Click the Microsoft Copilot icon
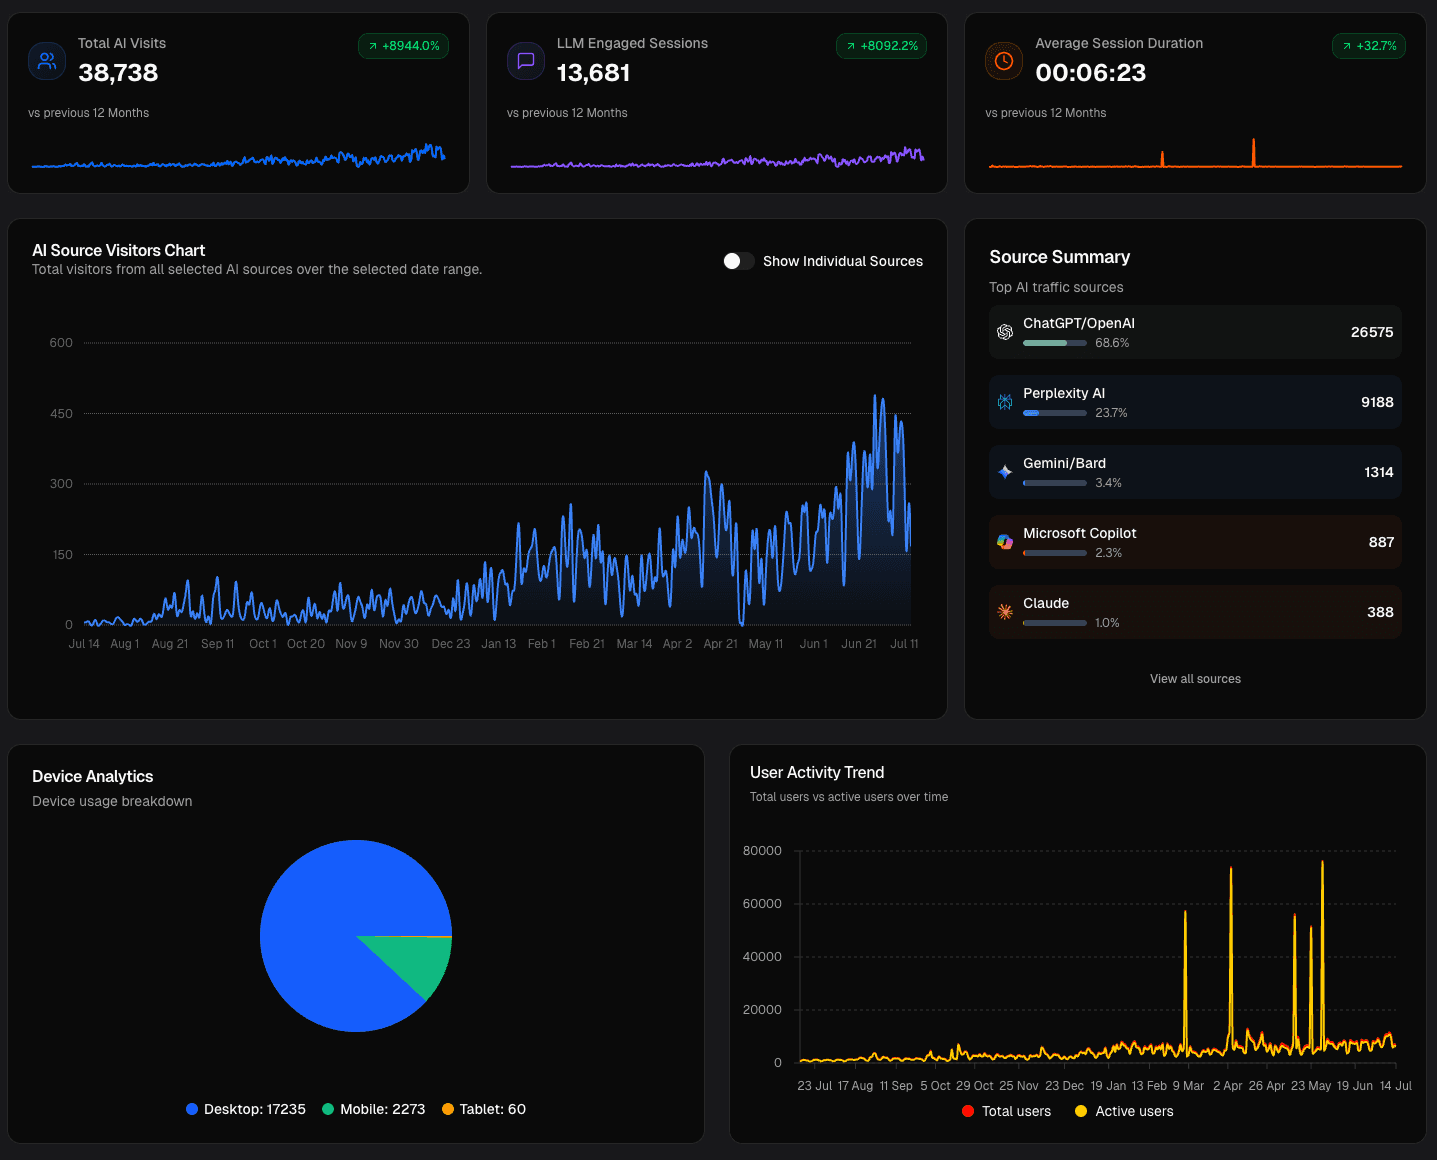Screen dimensions: 1437x1160 coord(1004,541)
